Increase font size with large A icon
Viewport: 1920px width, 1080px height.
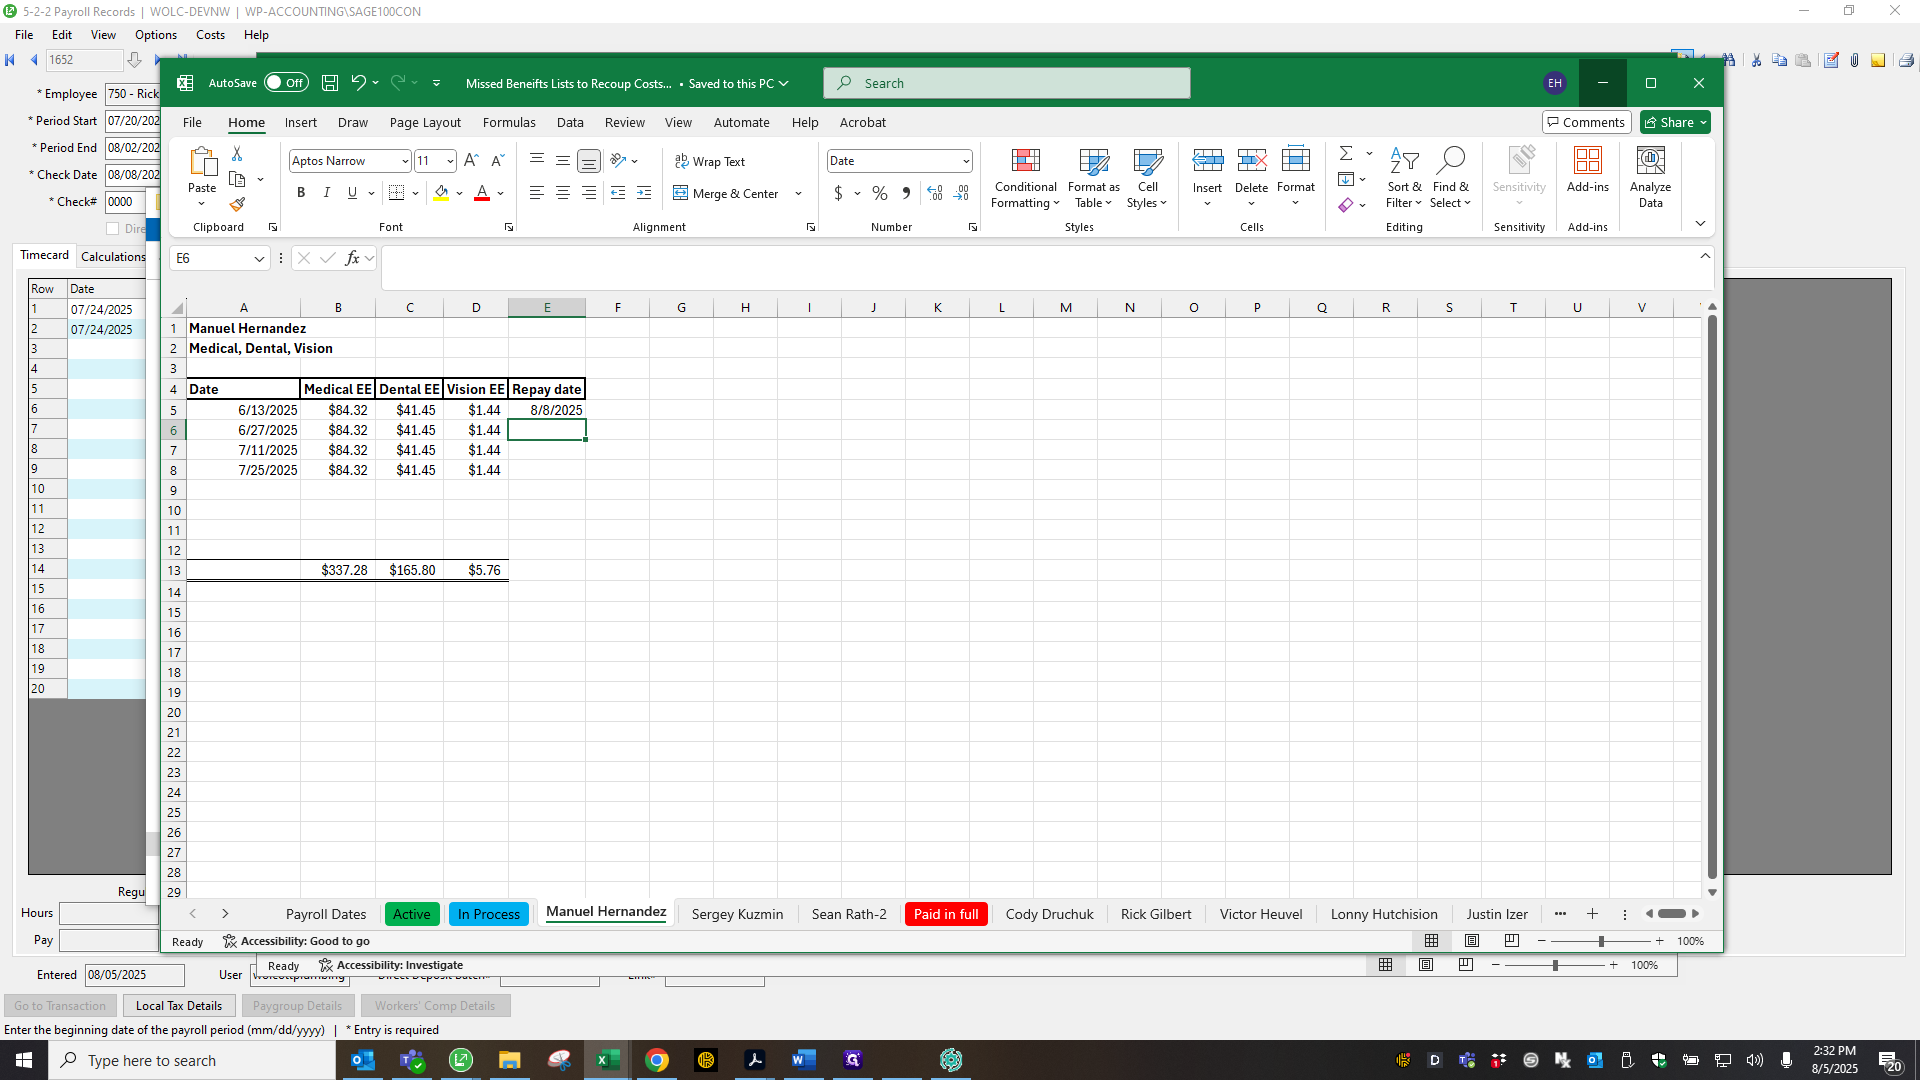471,160
